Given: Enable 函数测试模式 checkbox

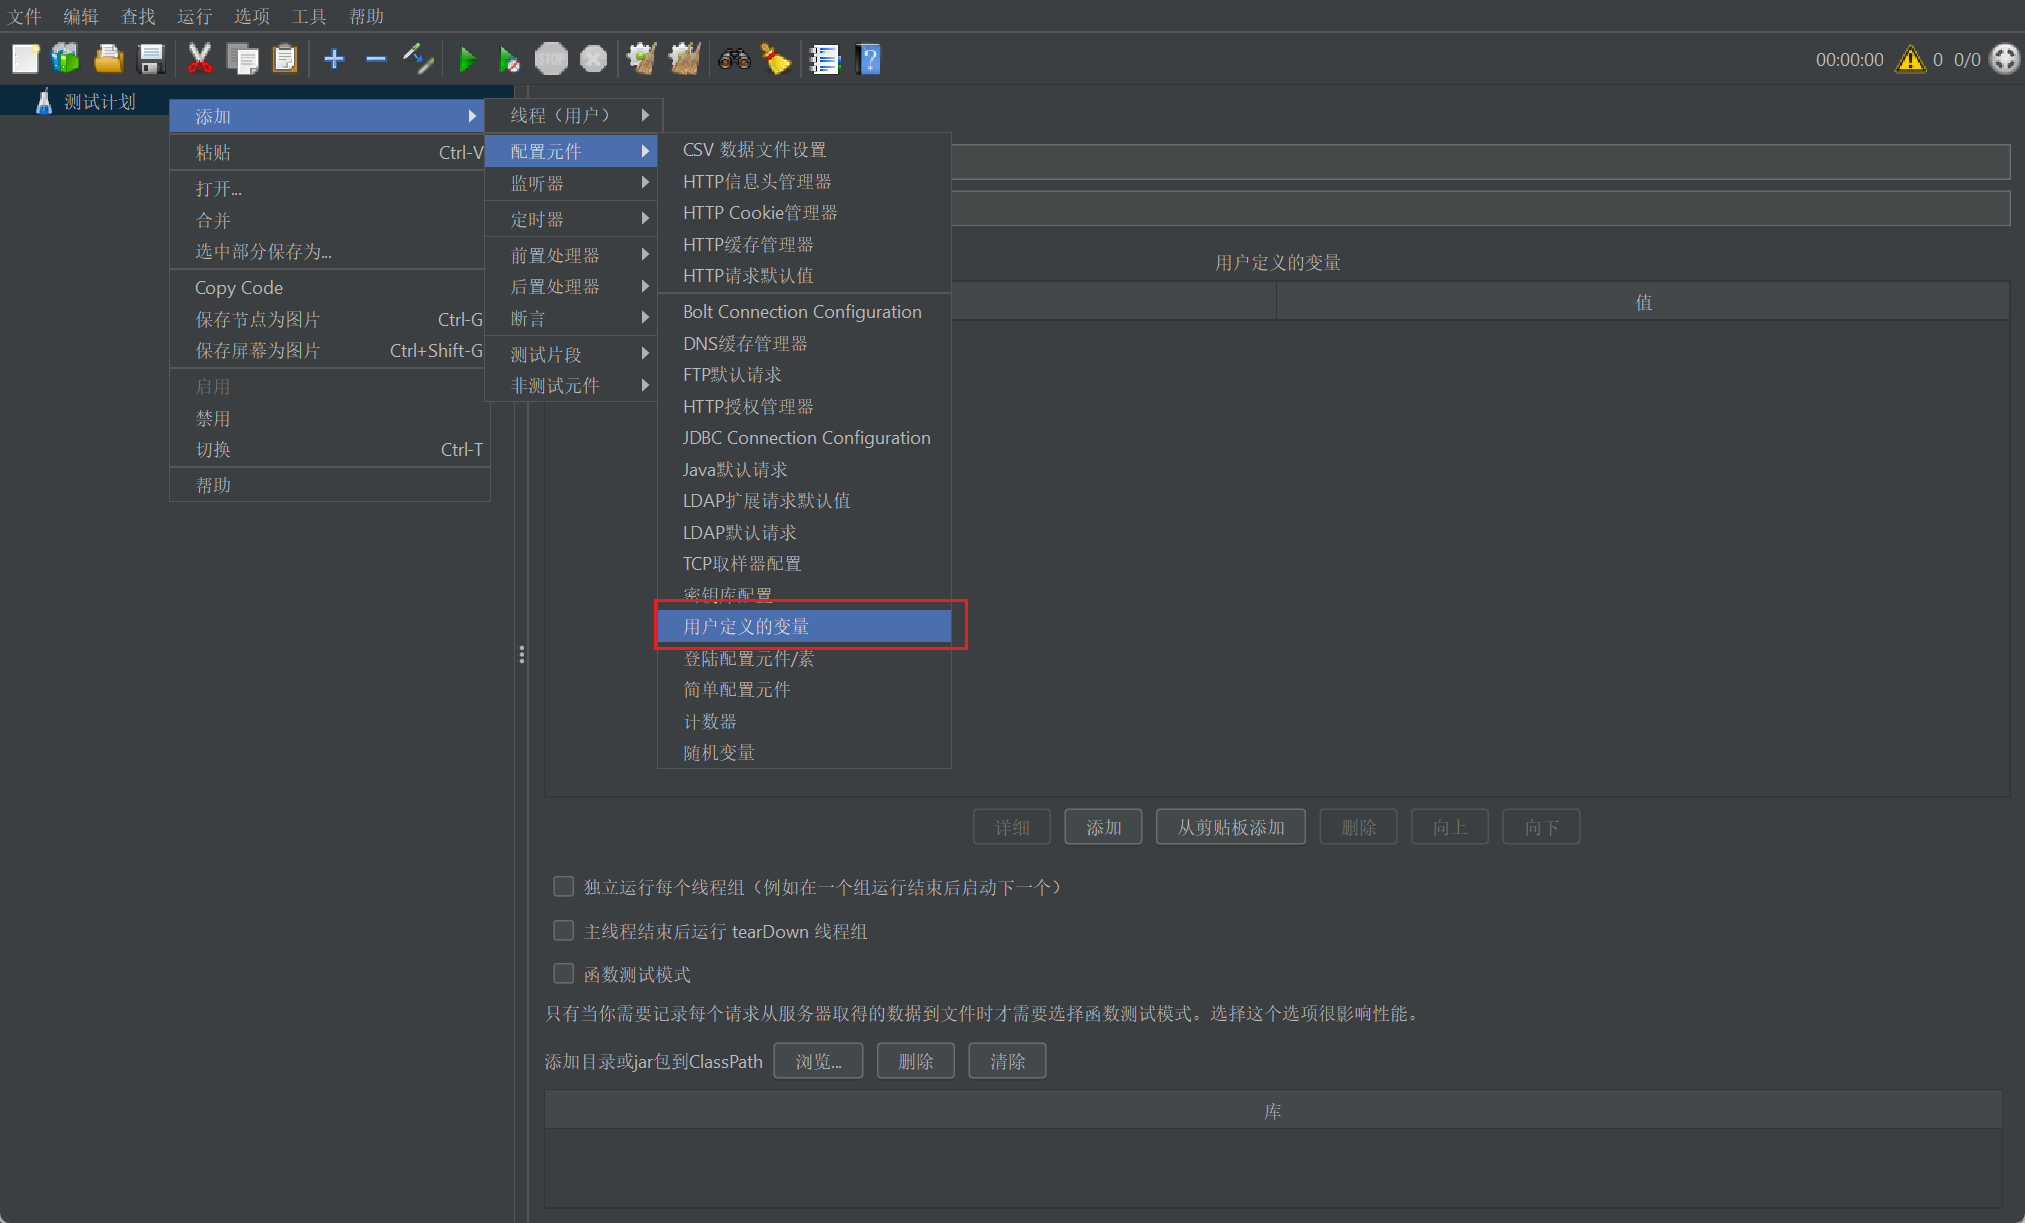Looking at the screenshot, I should (x=564, y=973).
